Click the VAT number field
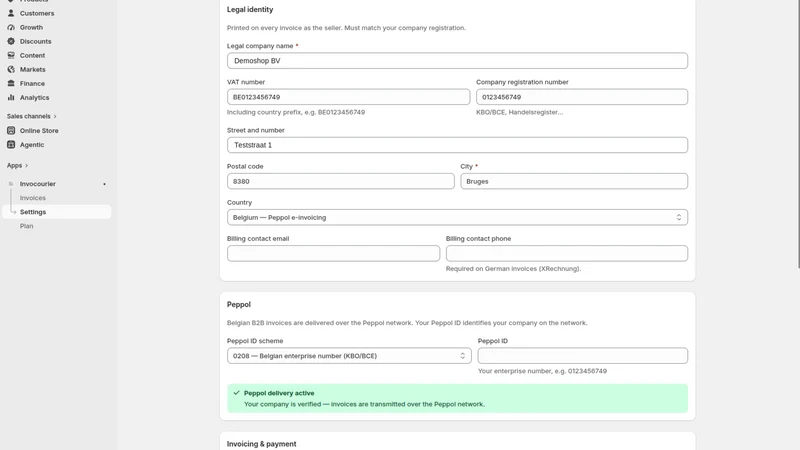Image resolution: width=800 pixels, height=450 pixels. 348,97
